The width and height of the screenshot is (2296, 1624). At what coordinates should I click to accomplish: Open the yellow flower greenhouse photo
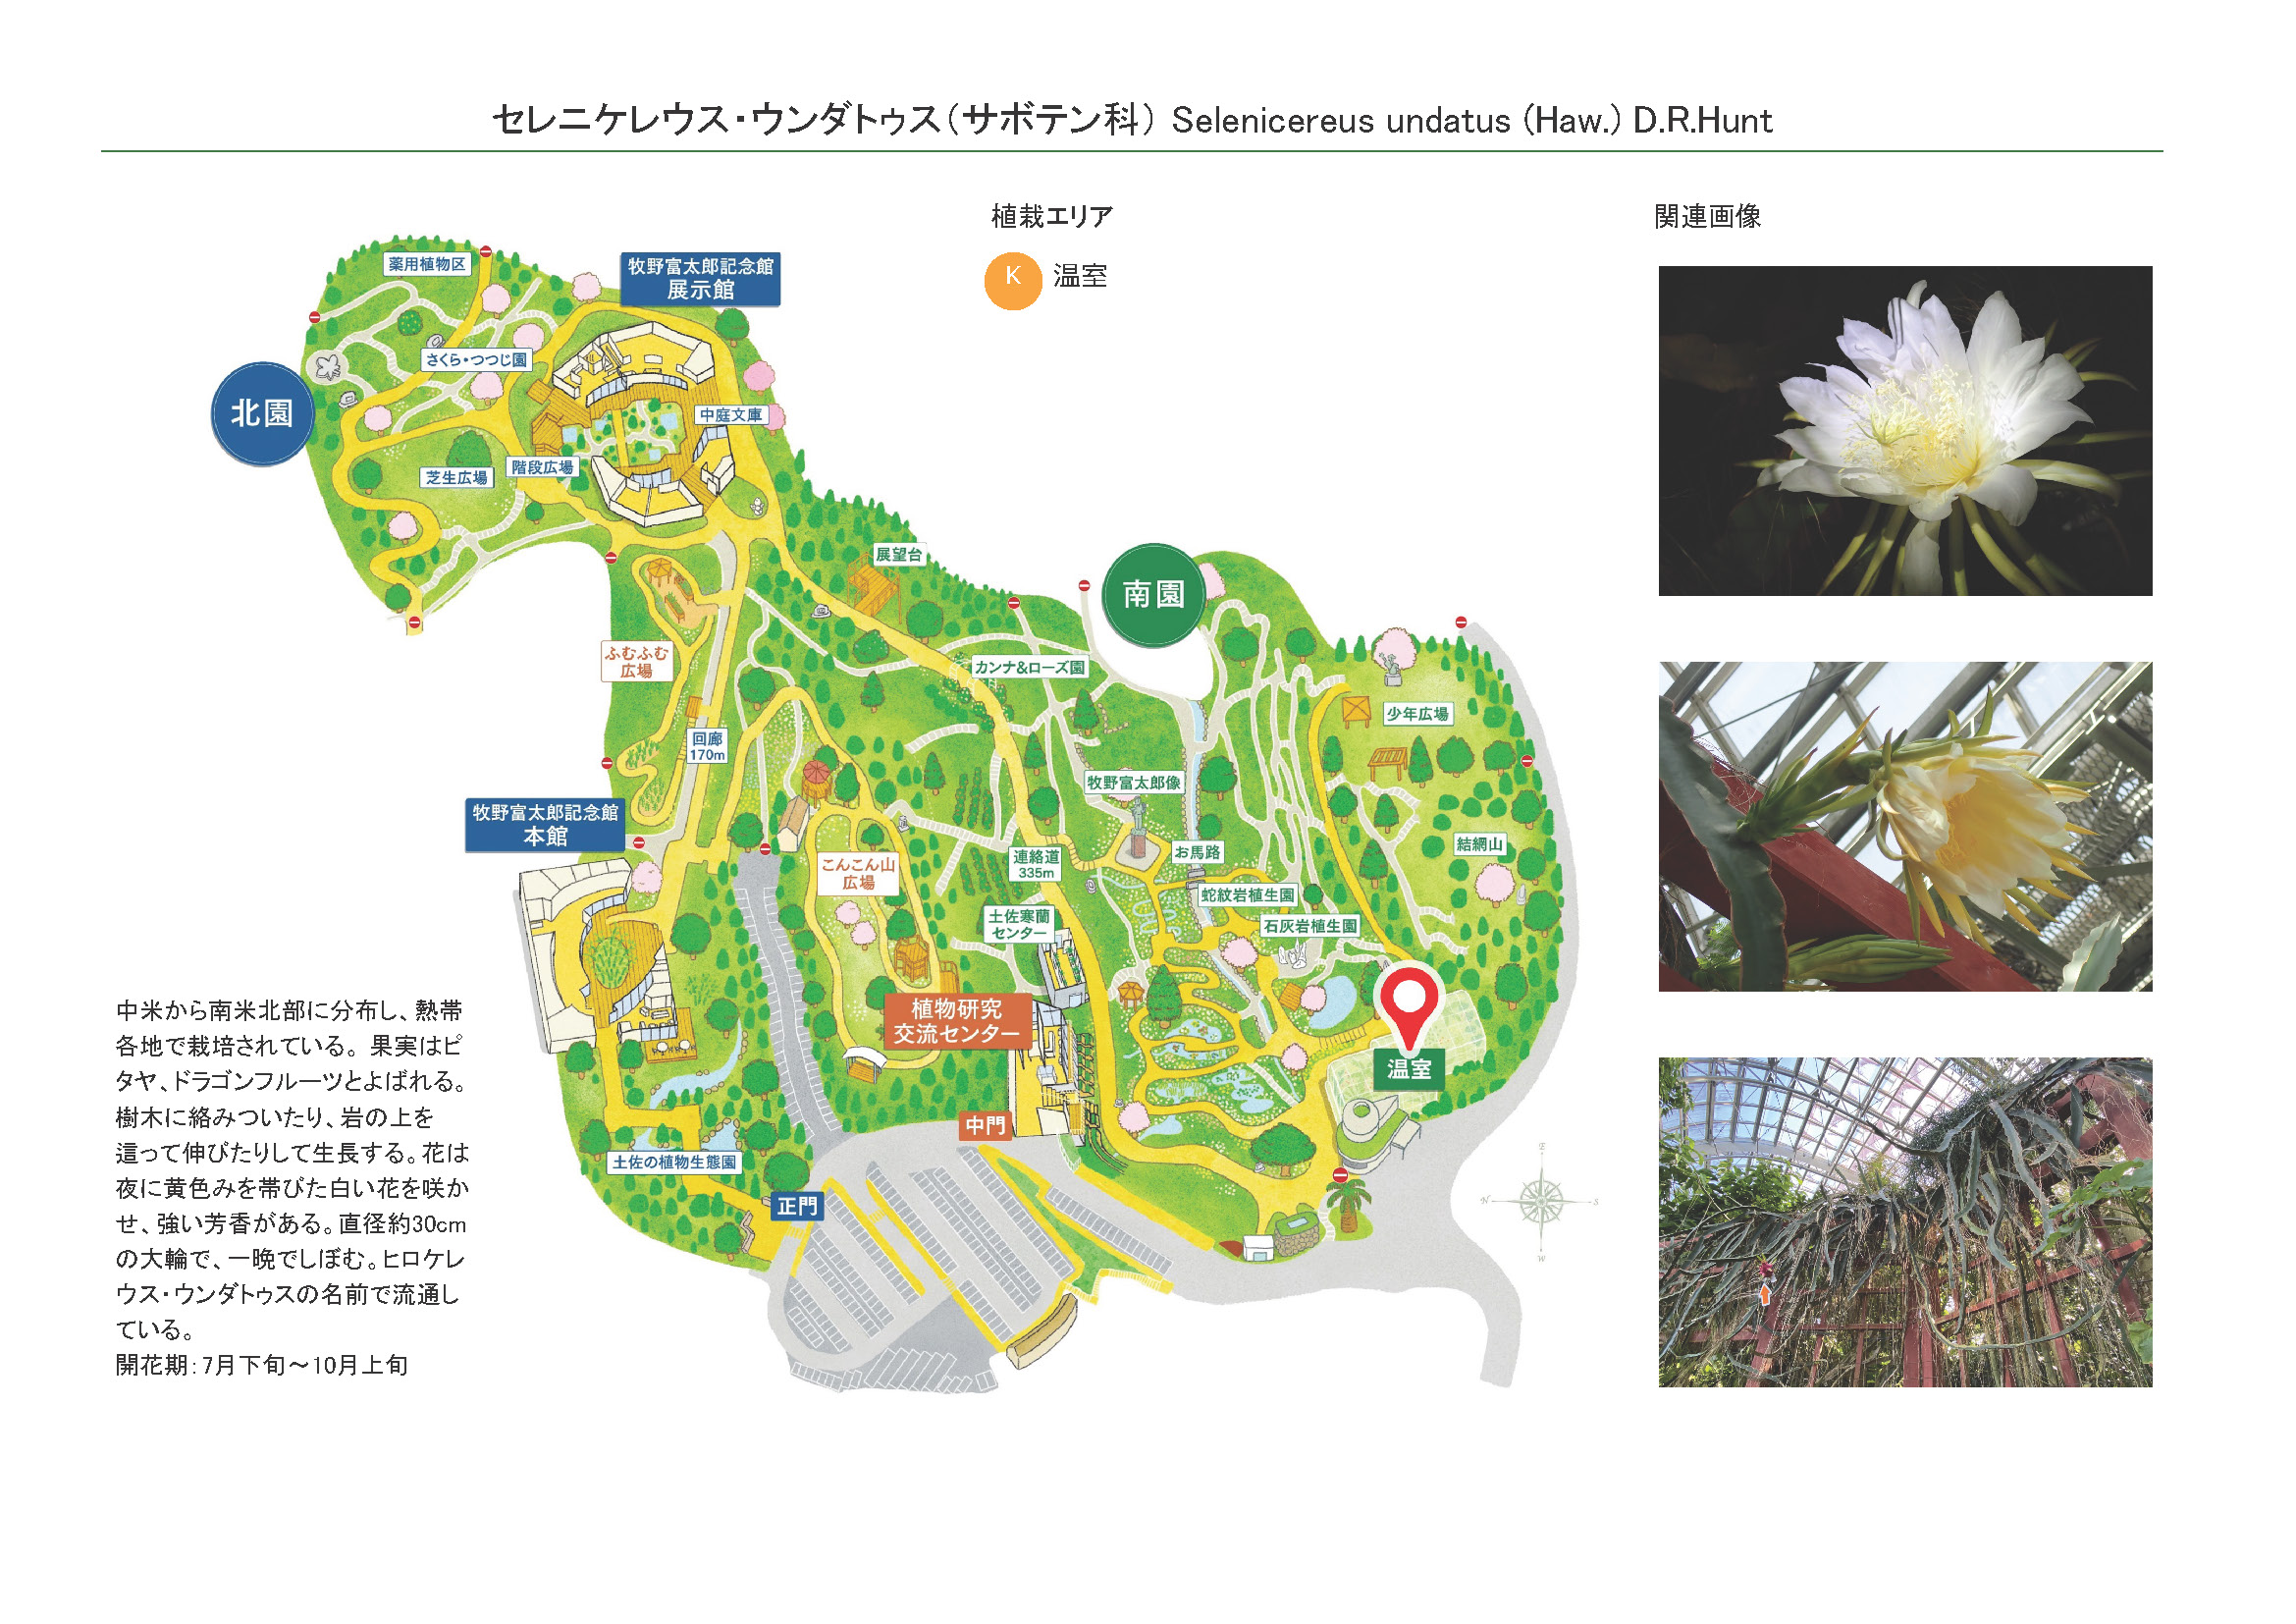[1904, 826]
